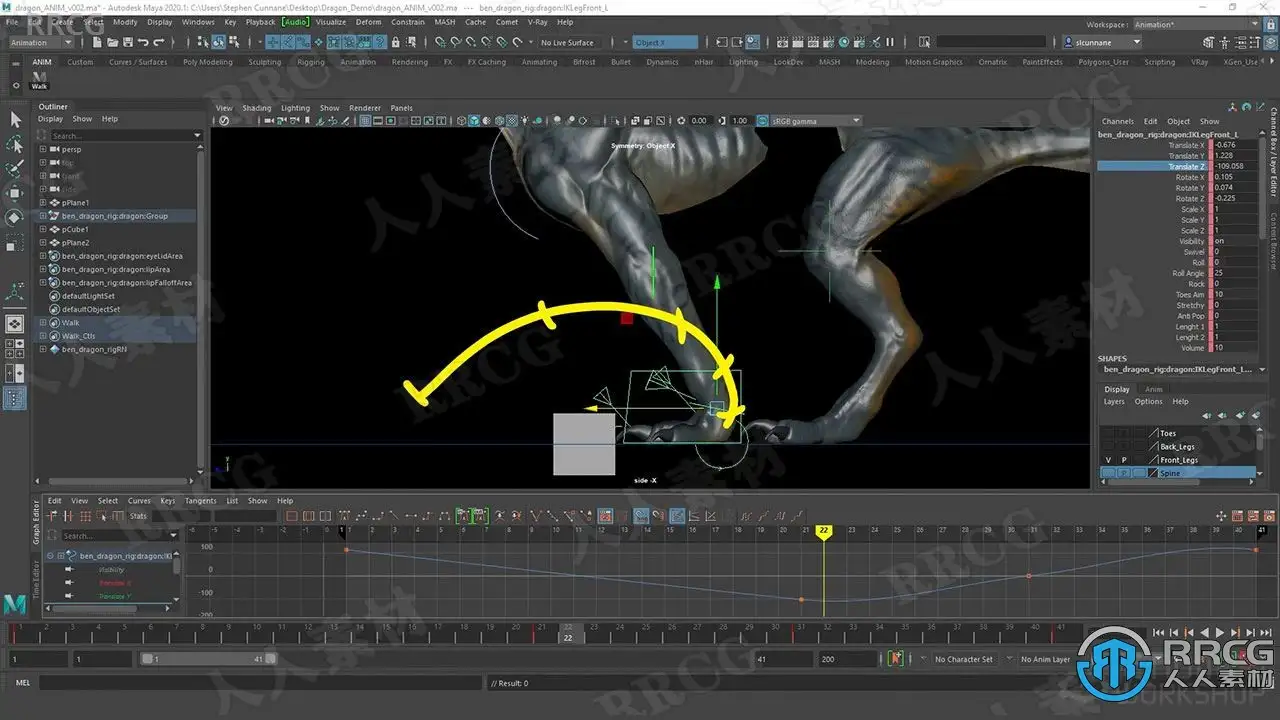Open the Deform menu
Image resolution: width=1280 pixels, height=720 pixels.
pos(368,22)
